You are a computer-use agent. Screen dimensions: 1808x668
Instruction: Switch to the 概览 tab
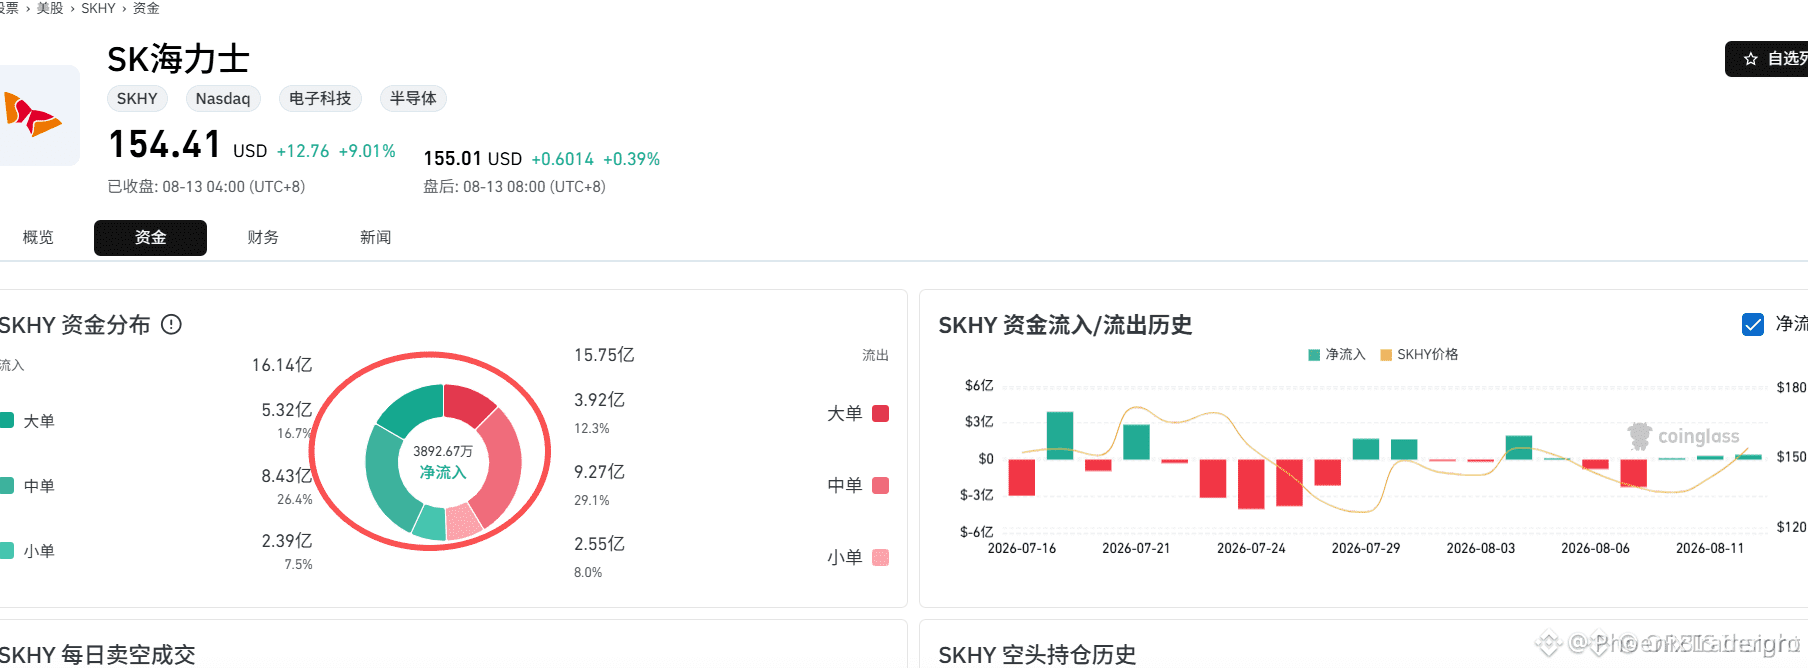pos(38,237)
